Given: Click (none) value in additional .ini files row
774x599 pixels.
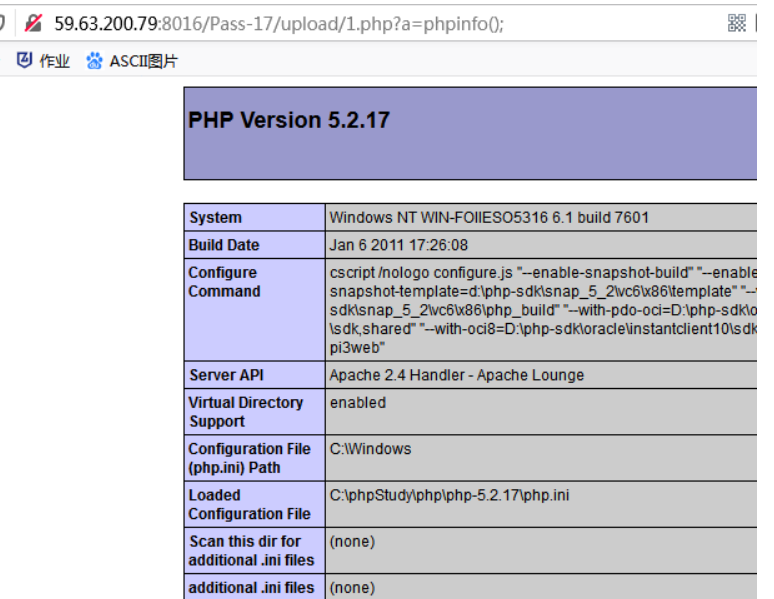Looking at the screenshot, I should pos(352,588).
